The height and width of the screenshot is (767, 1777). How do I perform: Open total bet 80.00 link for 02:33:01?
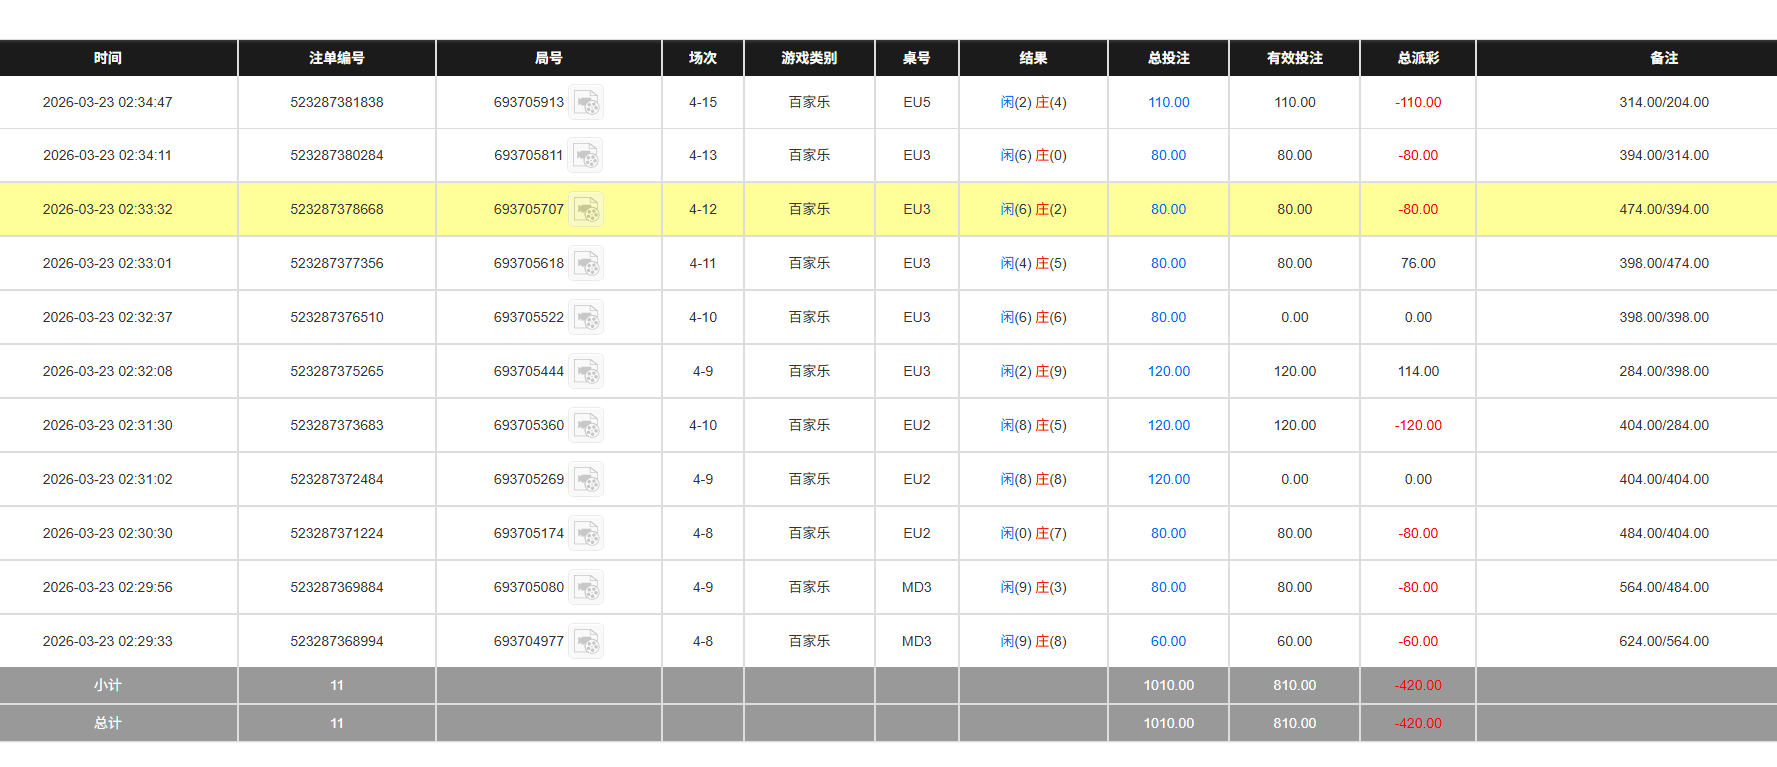[x=1168, y=263]
